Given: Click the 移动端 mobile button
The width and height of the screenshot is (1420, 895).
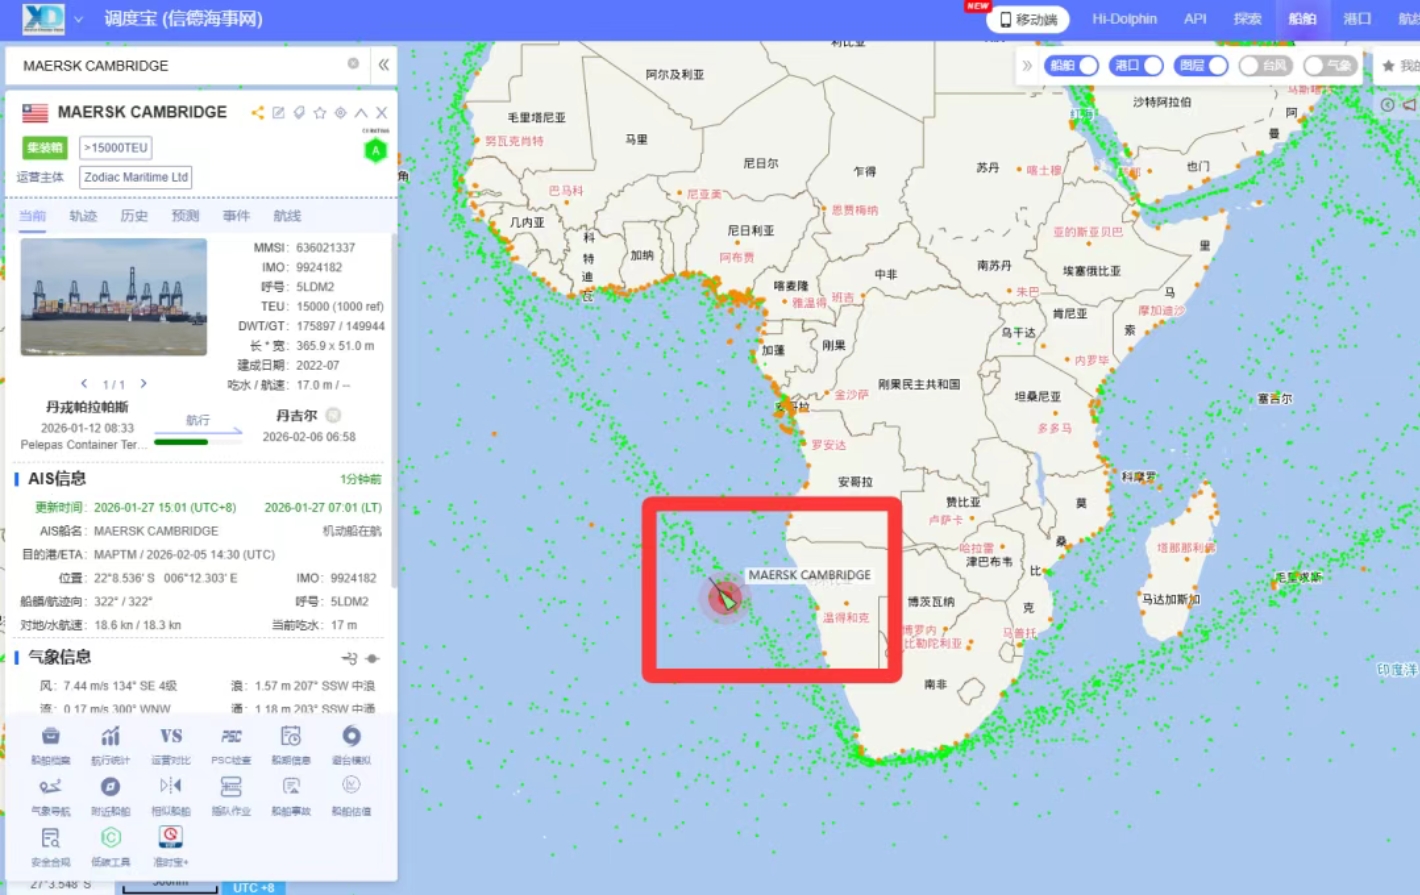Looking at the screenshot, I should point(1028,20).
